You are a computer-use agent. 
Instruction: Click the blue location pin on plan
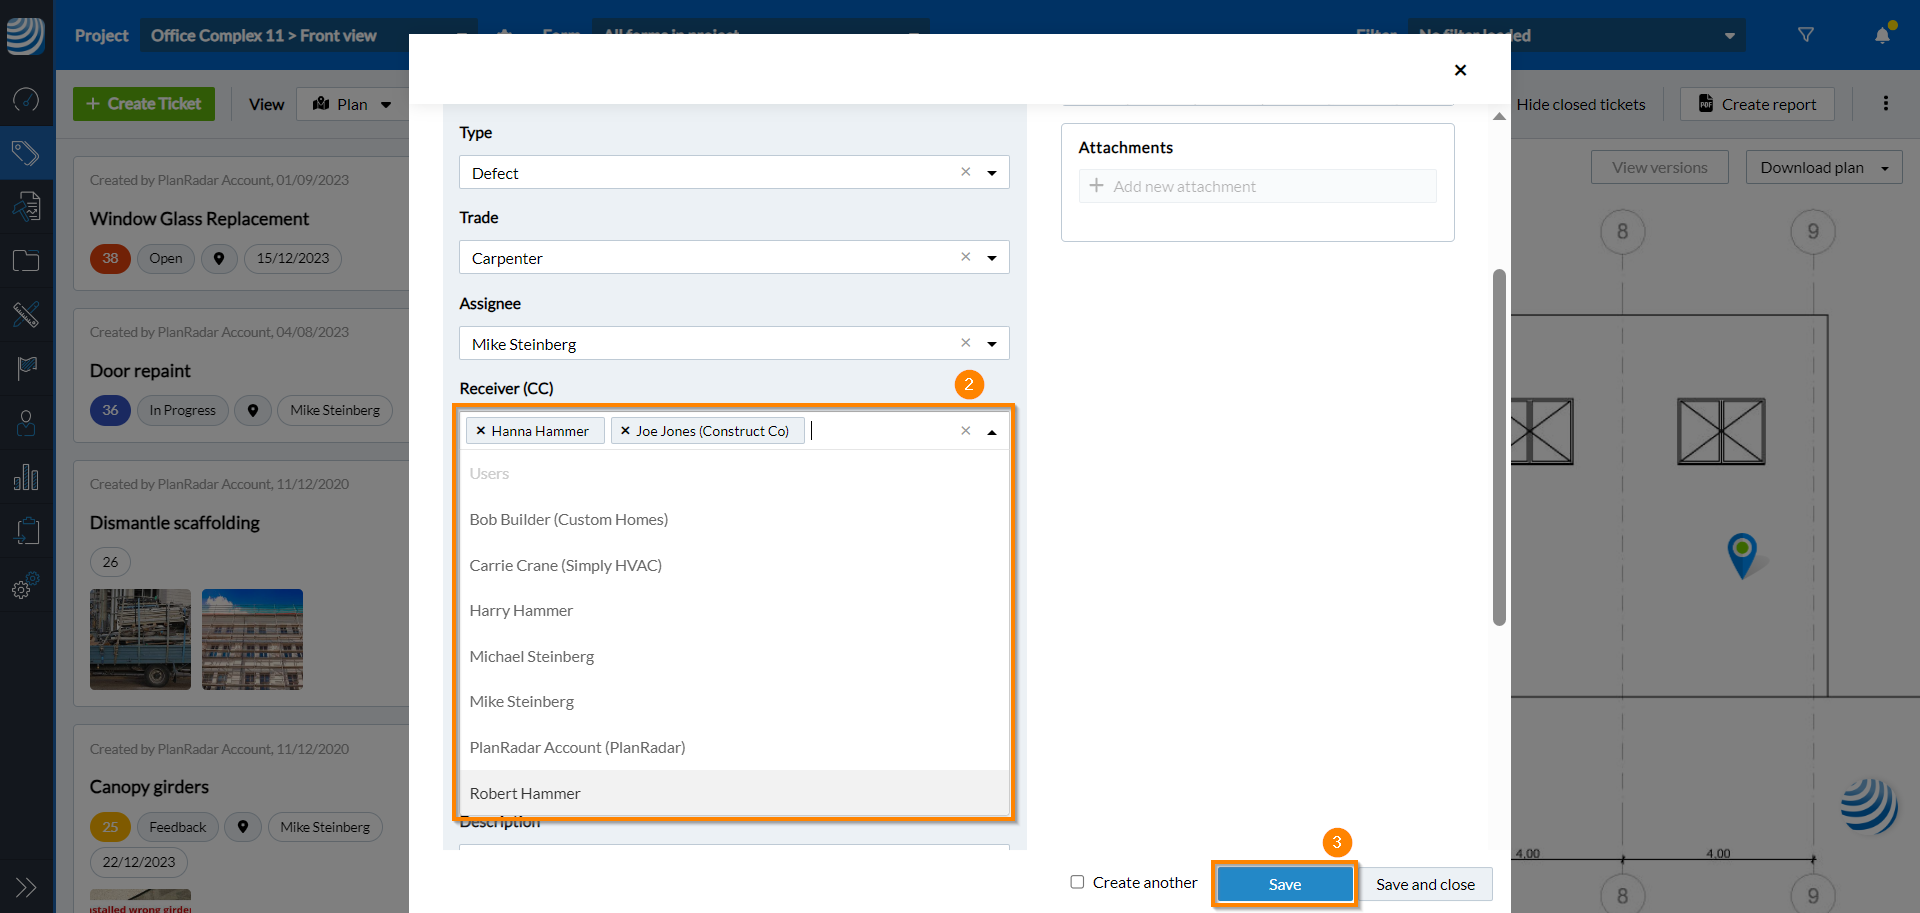tap(1741, 551)
